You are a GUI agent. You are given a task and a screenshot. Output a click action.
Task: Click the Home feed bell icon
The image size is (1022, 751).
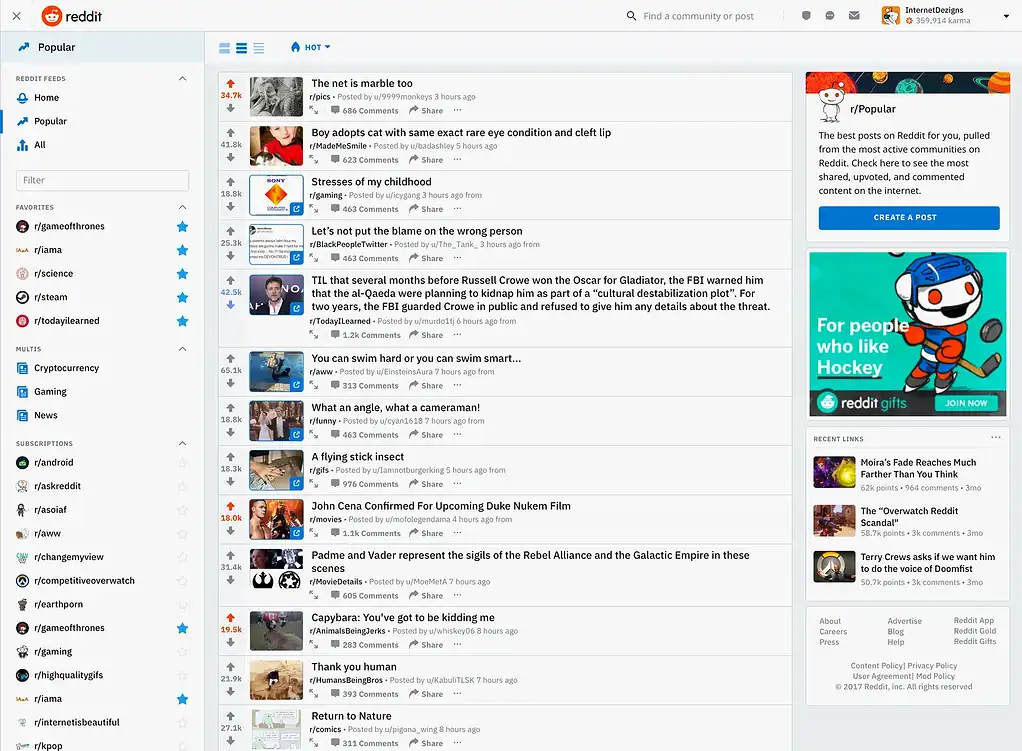tap(23, 98)
